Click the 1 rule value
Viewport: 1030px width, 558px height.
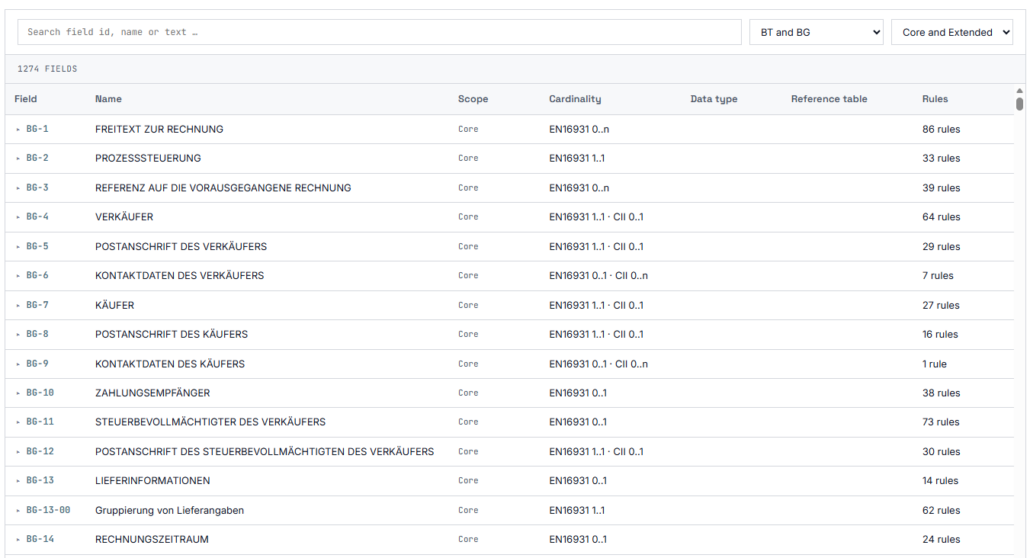pyautogui.click(x=934, y=363)
